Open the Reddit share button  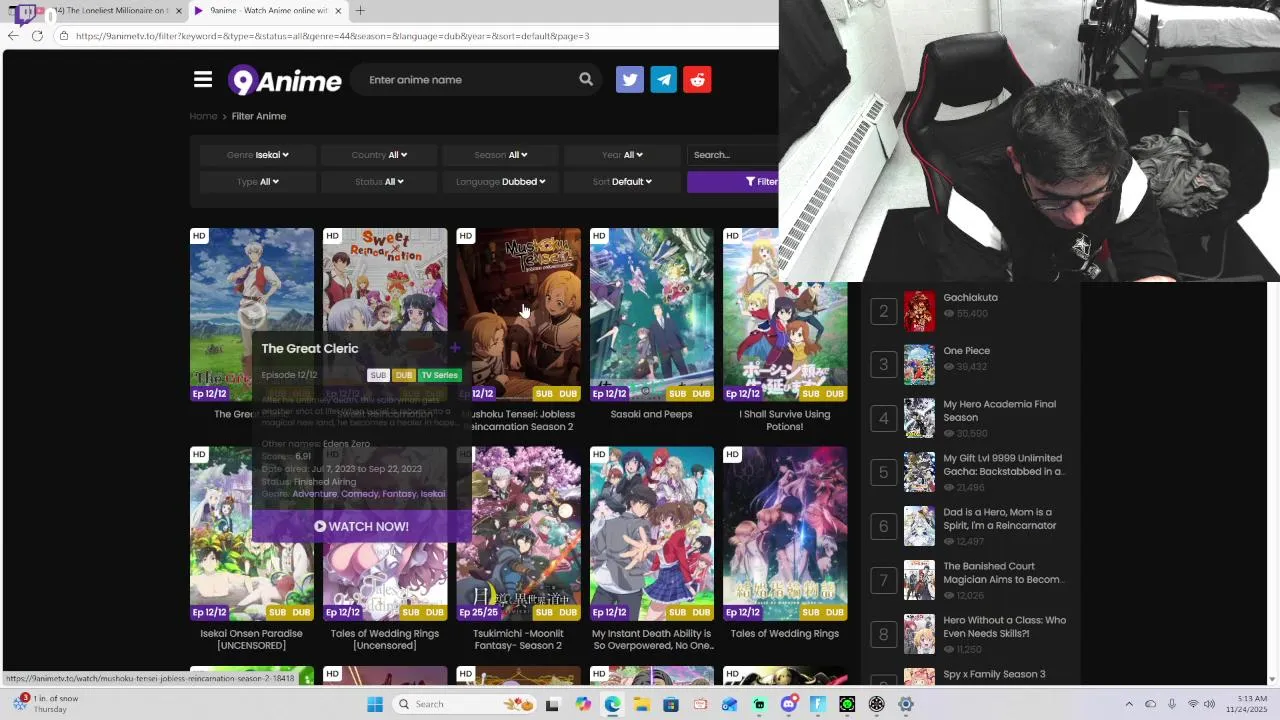click(698, 80)
